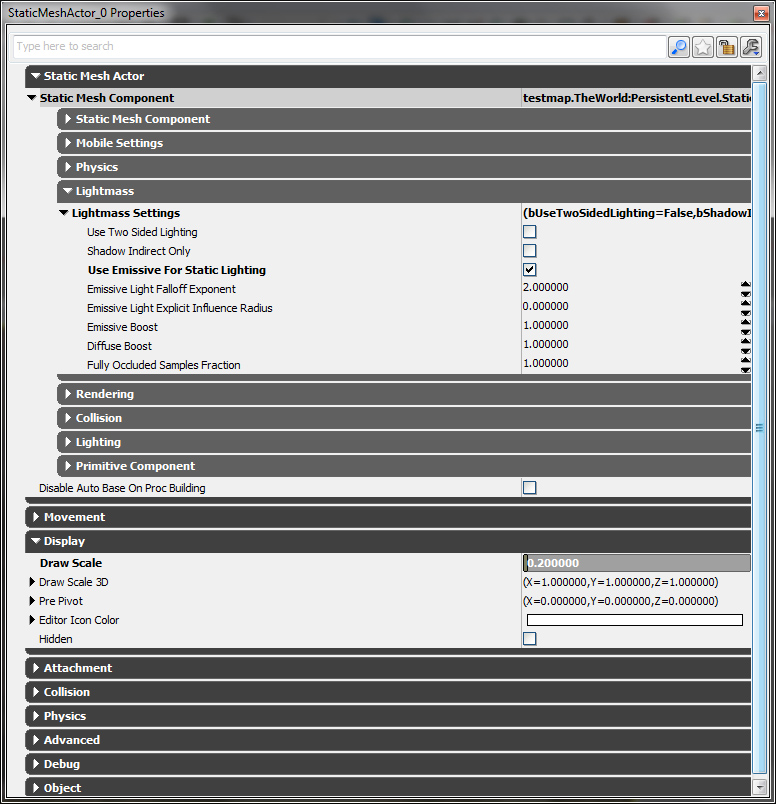
Task: Toggle Shadow Indirect Only checkbox
Action: pos(530,251)
